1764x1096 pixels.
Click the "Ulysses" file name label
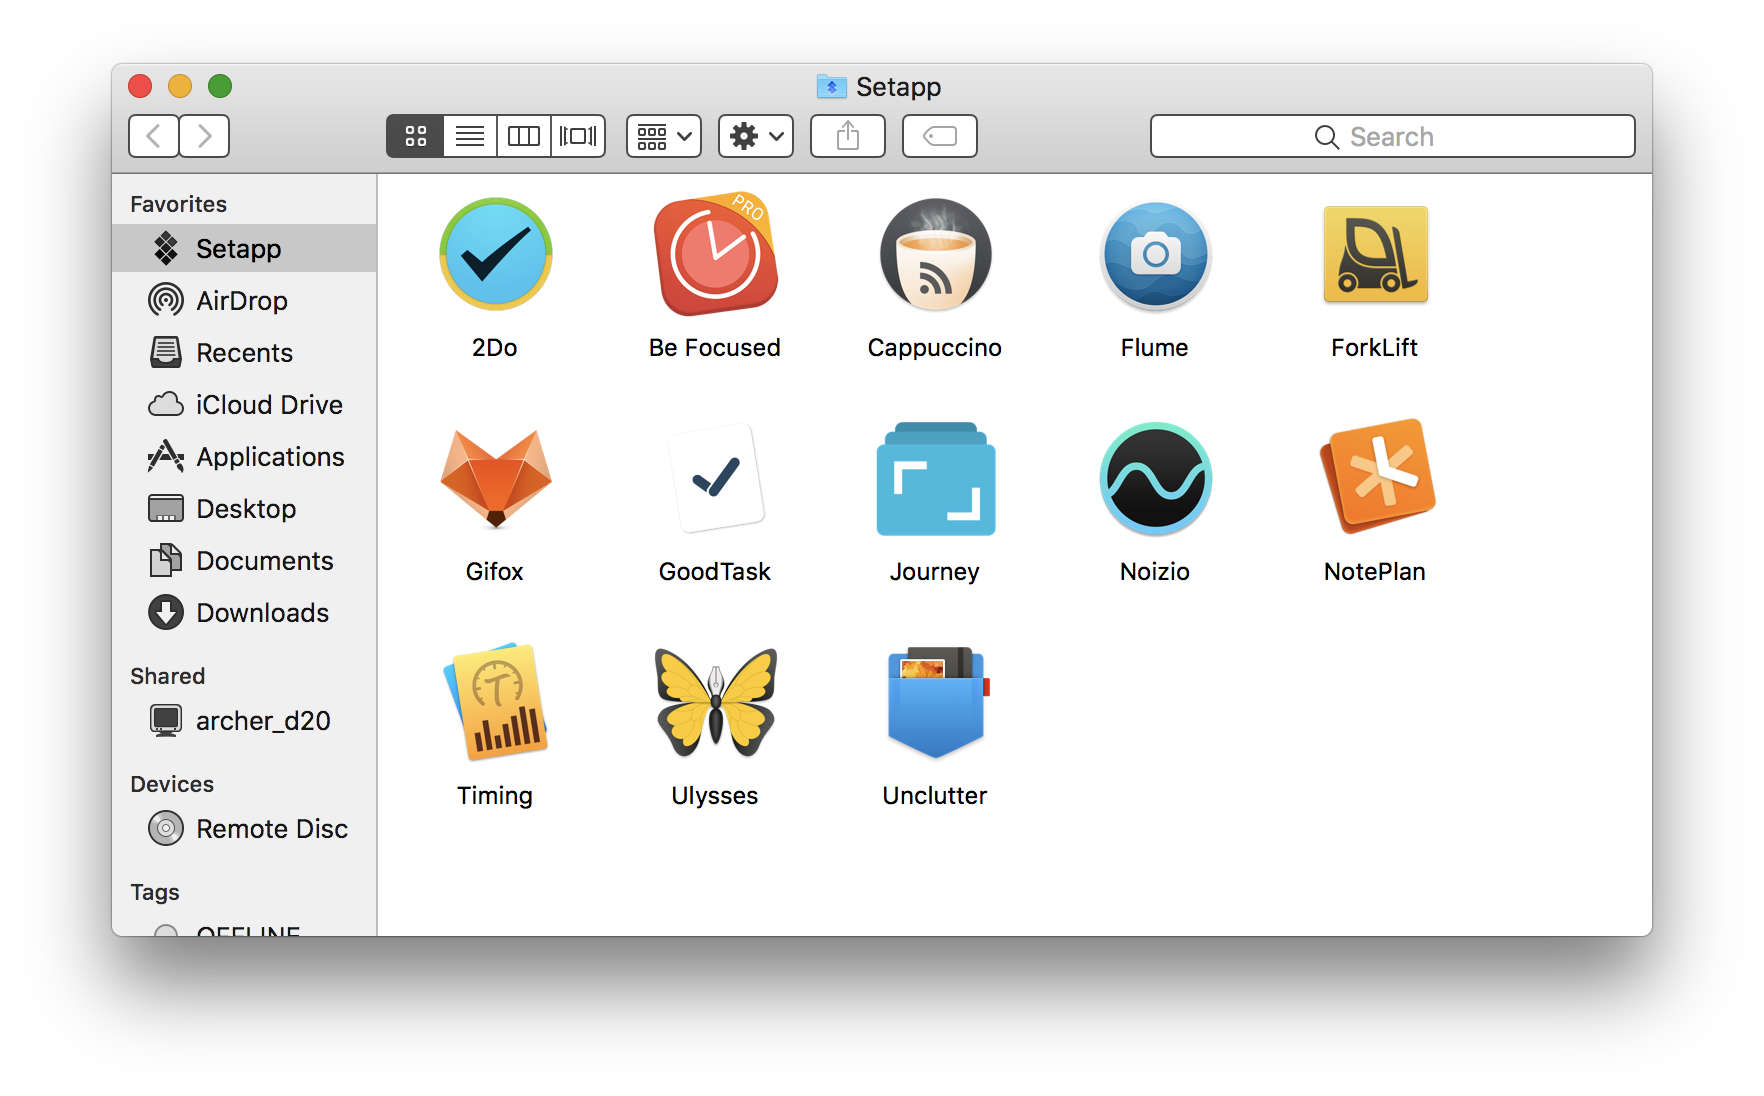click(715, 795)
